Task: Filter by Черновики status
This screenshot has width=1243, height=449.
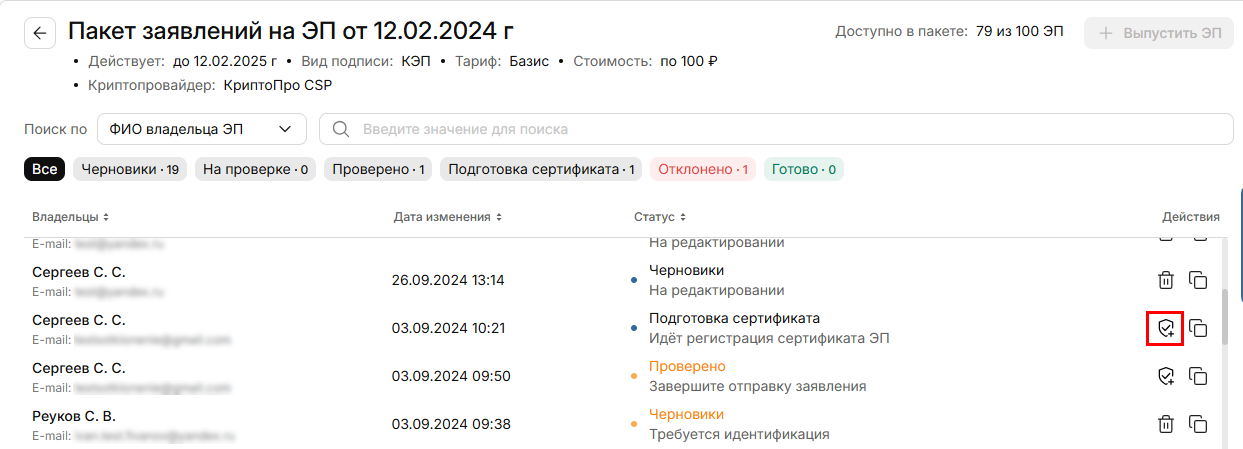Action: [x=129, y=170]
